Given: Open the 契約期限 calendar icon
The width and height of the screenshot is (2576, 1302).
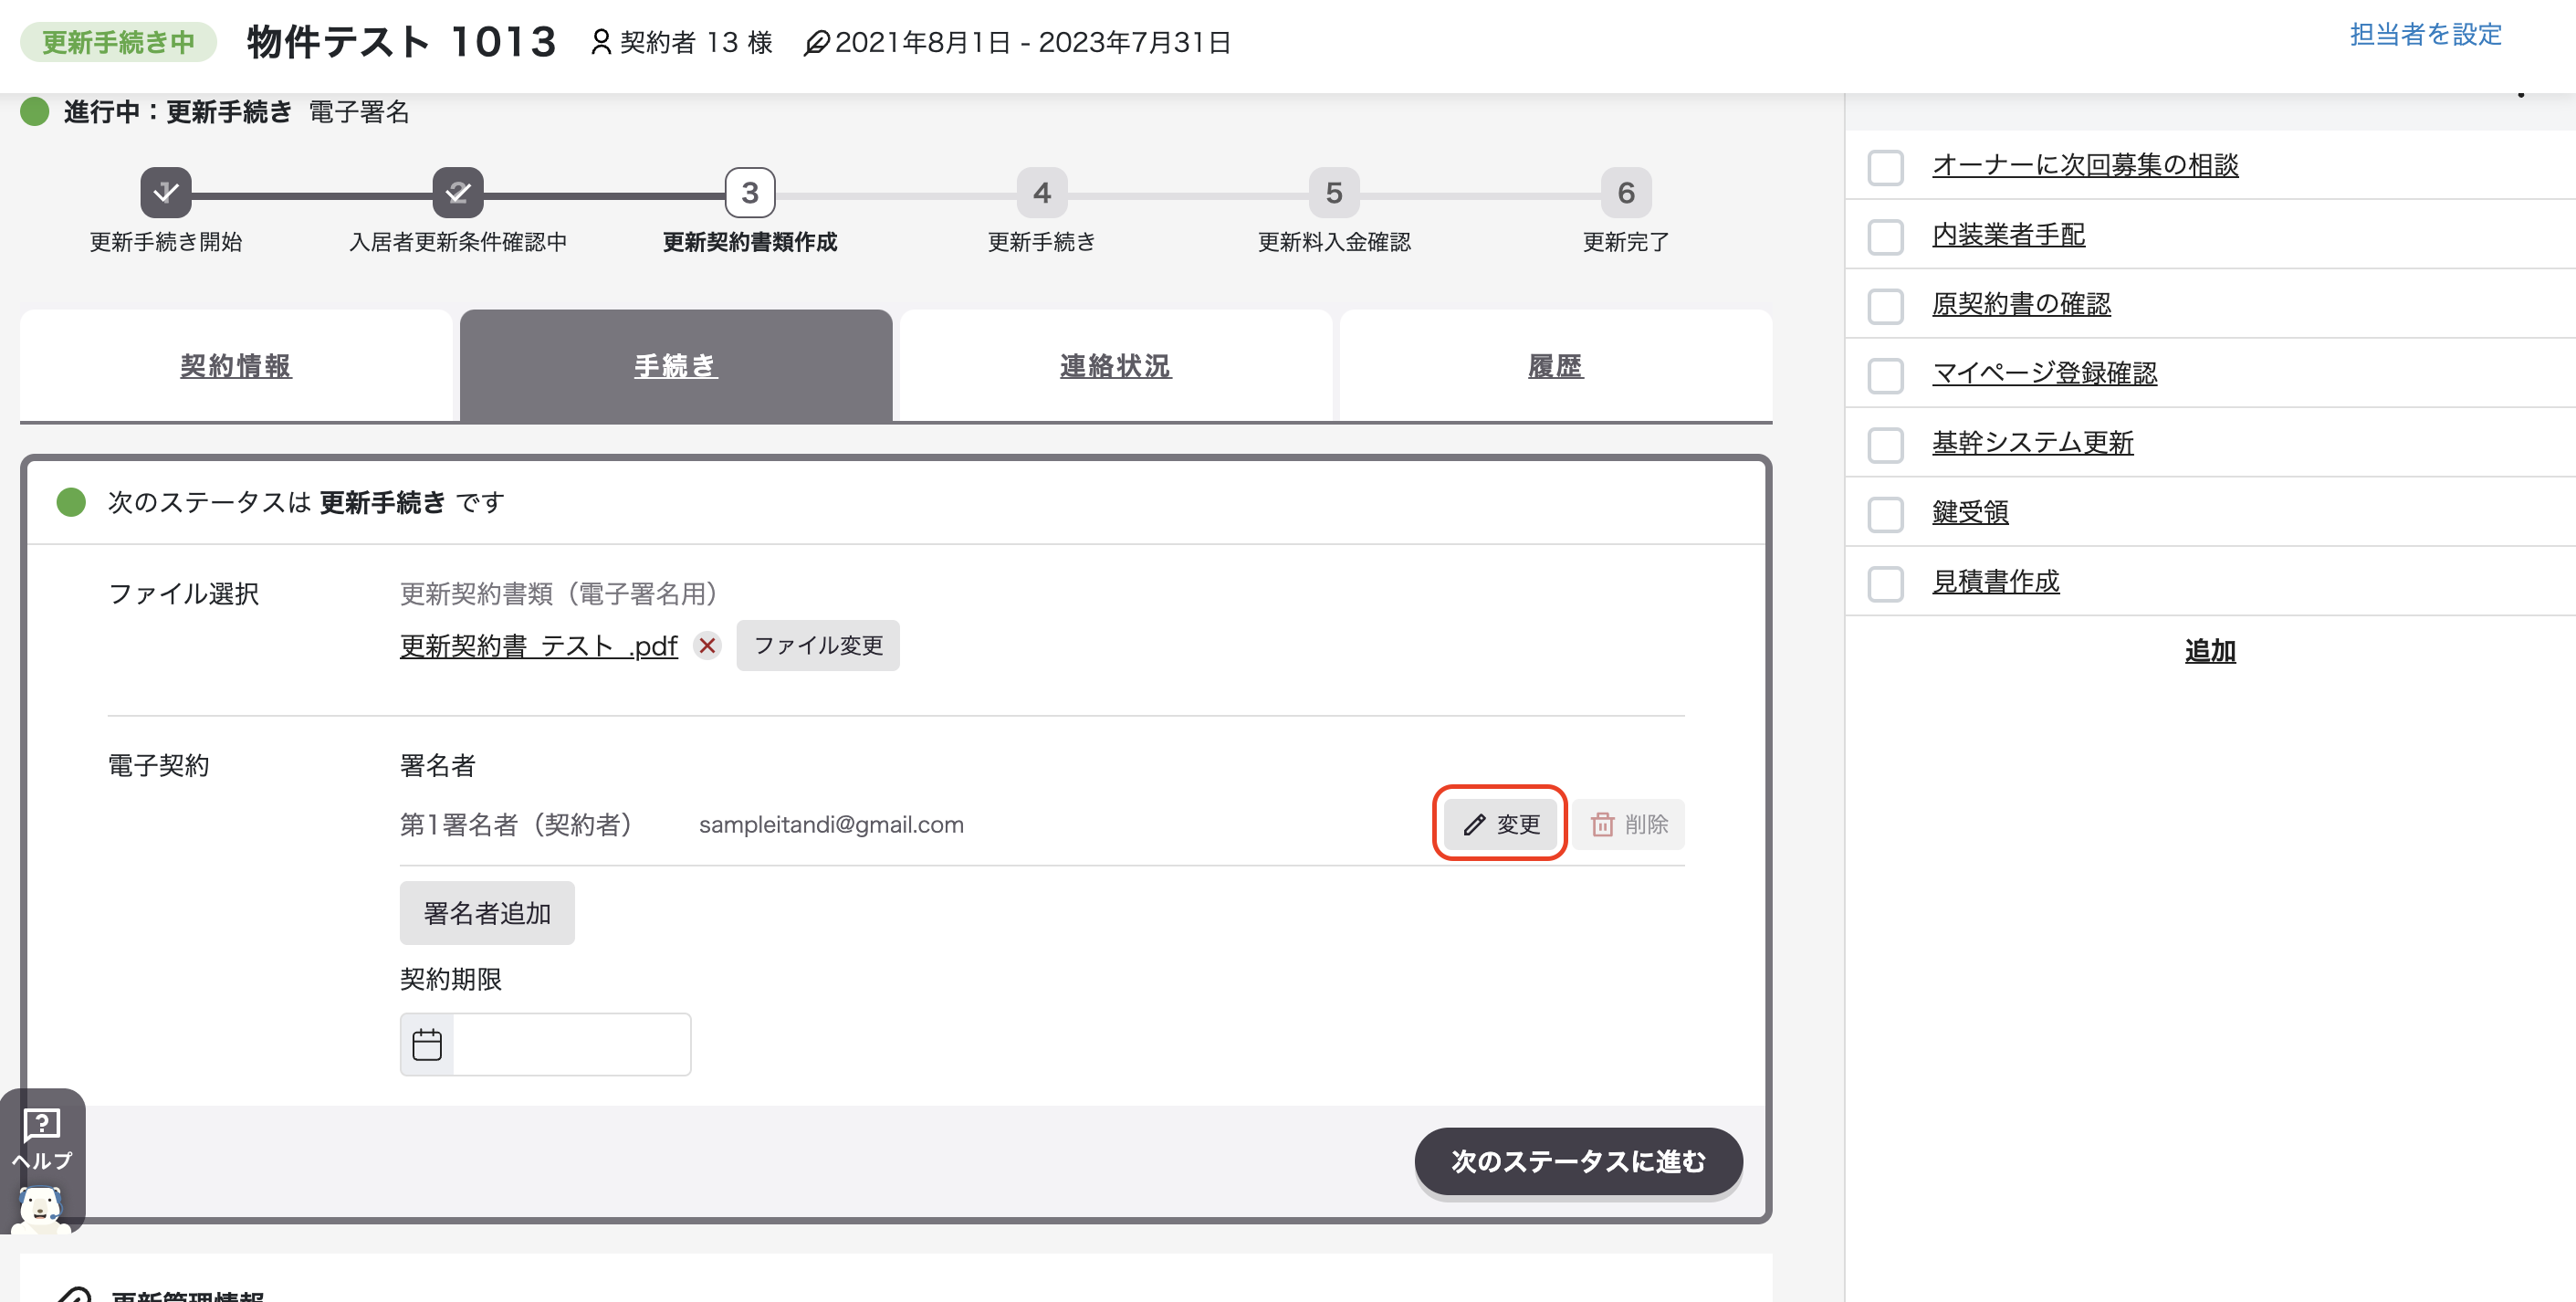Looking at the screenshot, I should point(427,1044).
